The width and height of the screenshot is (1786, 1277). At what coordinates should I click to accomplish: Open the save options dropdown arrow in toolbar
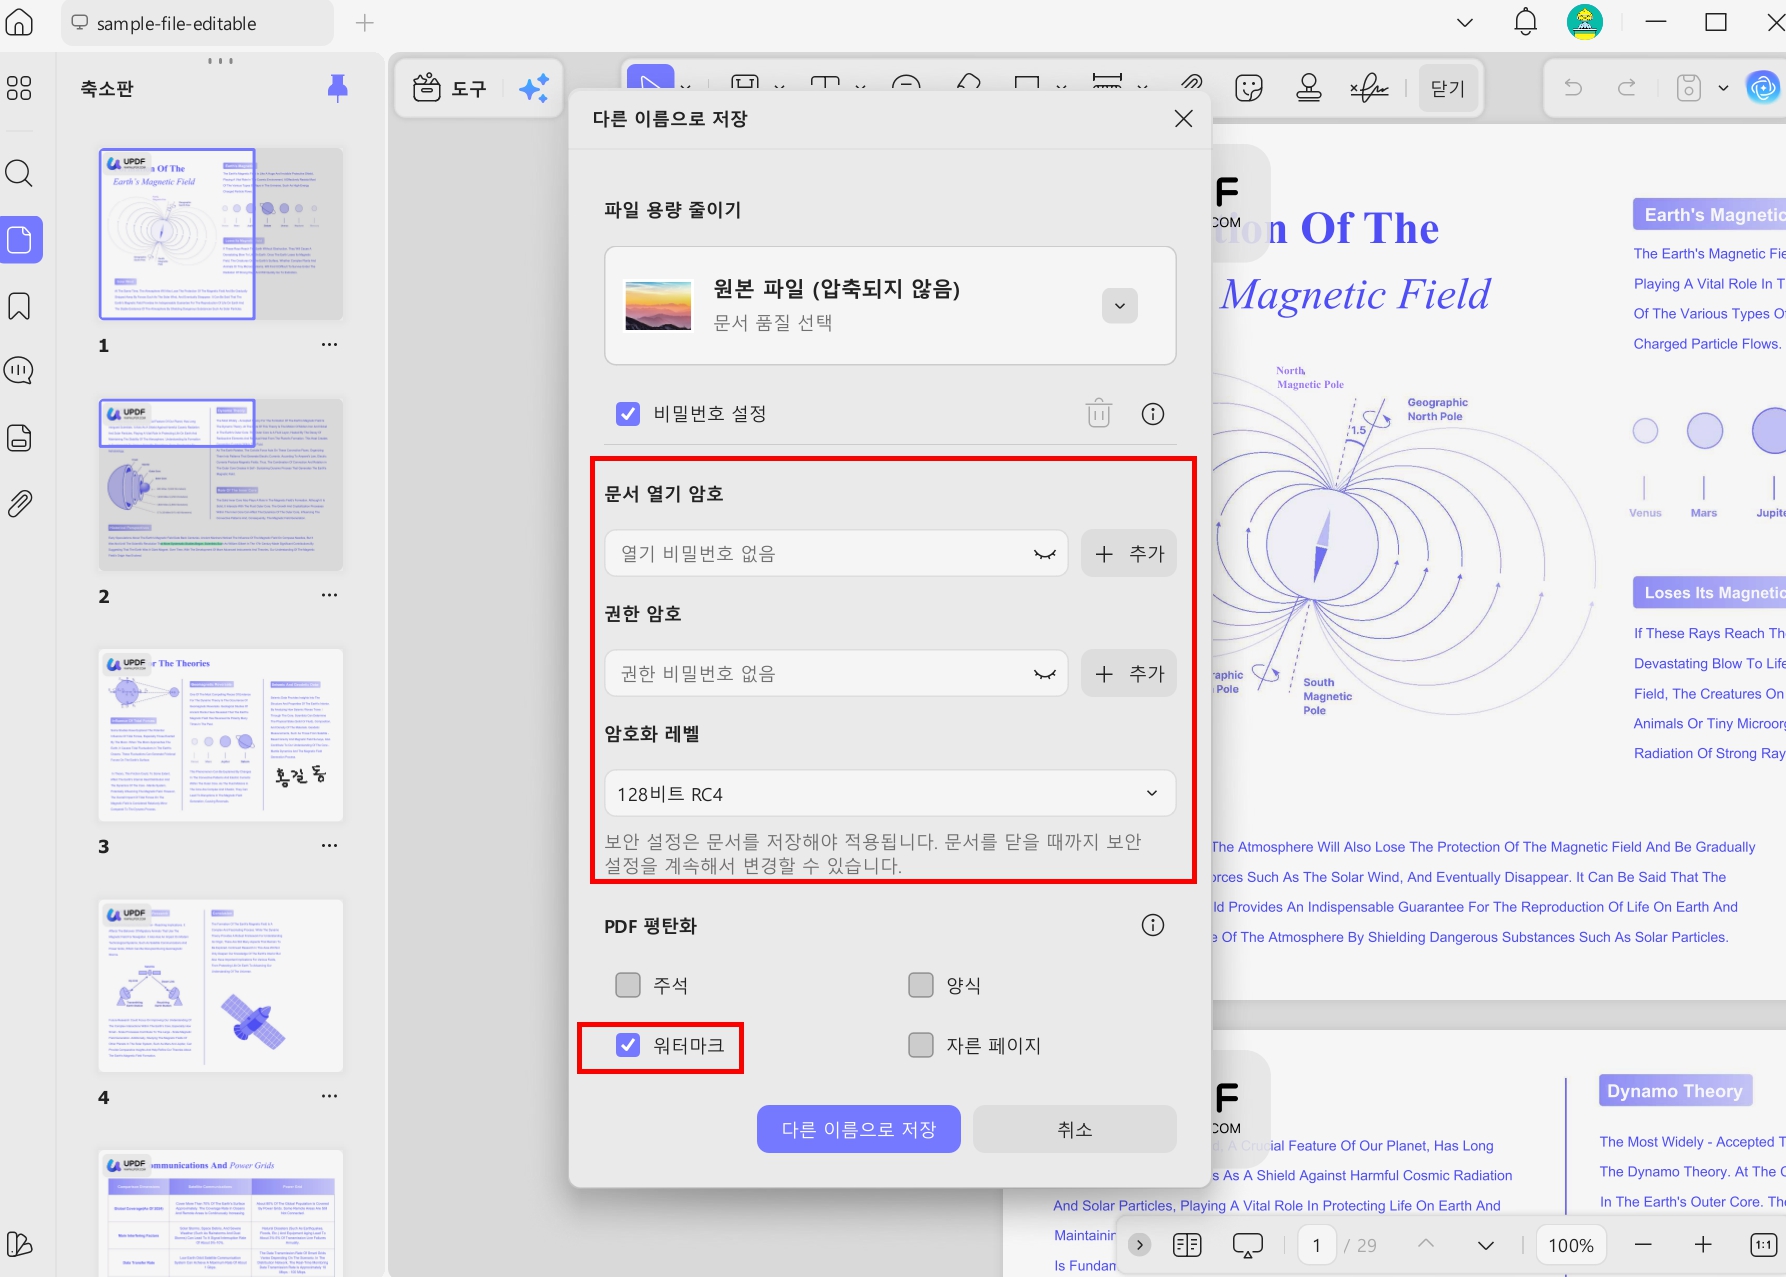tap(1723, 88)
